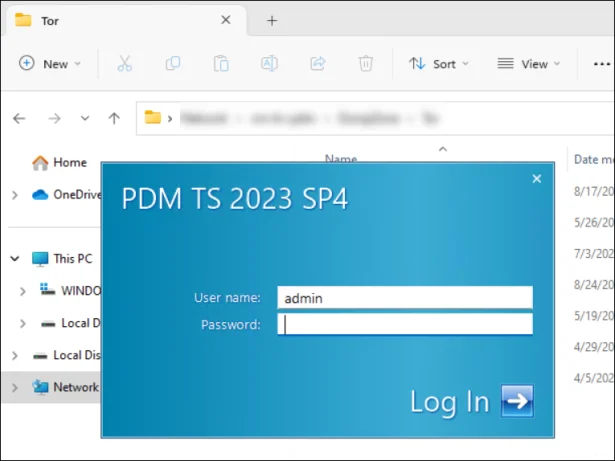Click the Rename icon in toolbar
This screenshot has height=461, width=615.
point(269,63)
